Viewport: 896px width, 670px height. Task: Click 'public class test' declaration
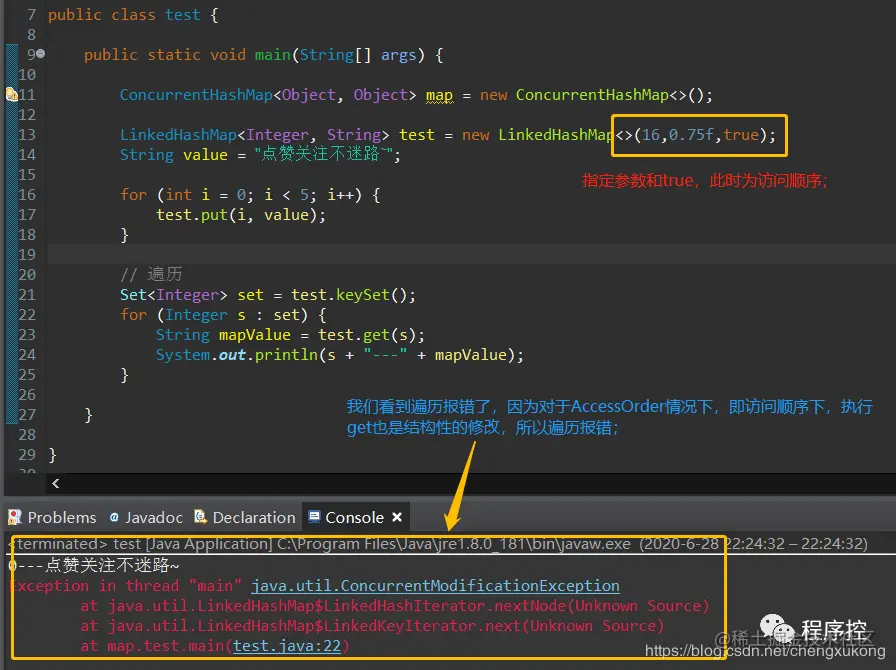pyautogui.click(x=124, y=14)
